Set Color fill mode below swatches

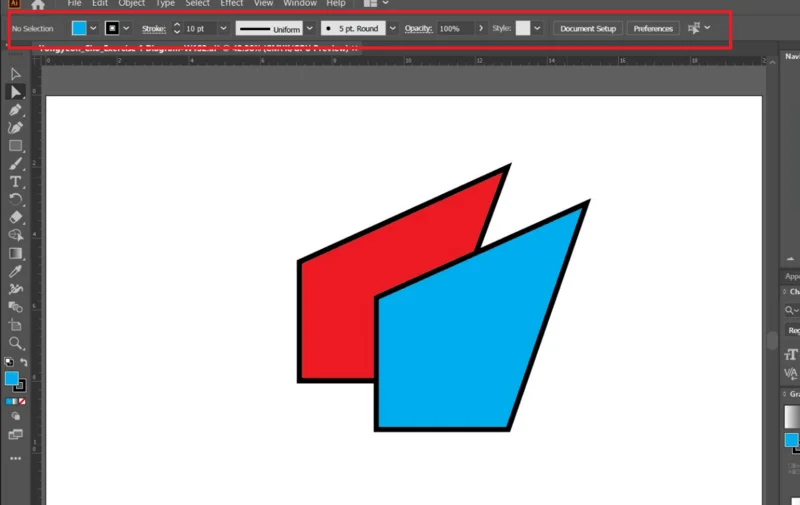[x=8, y=401]
